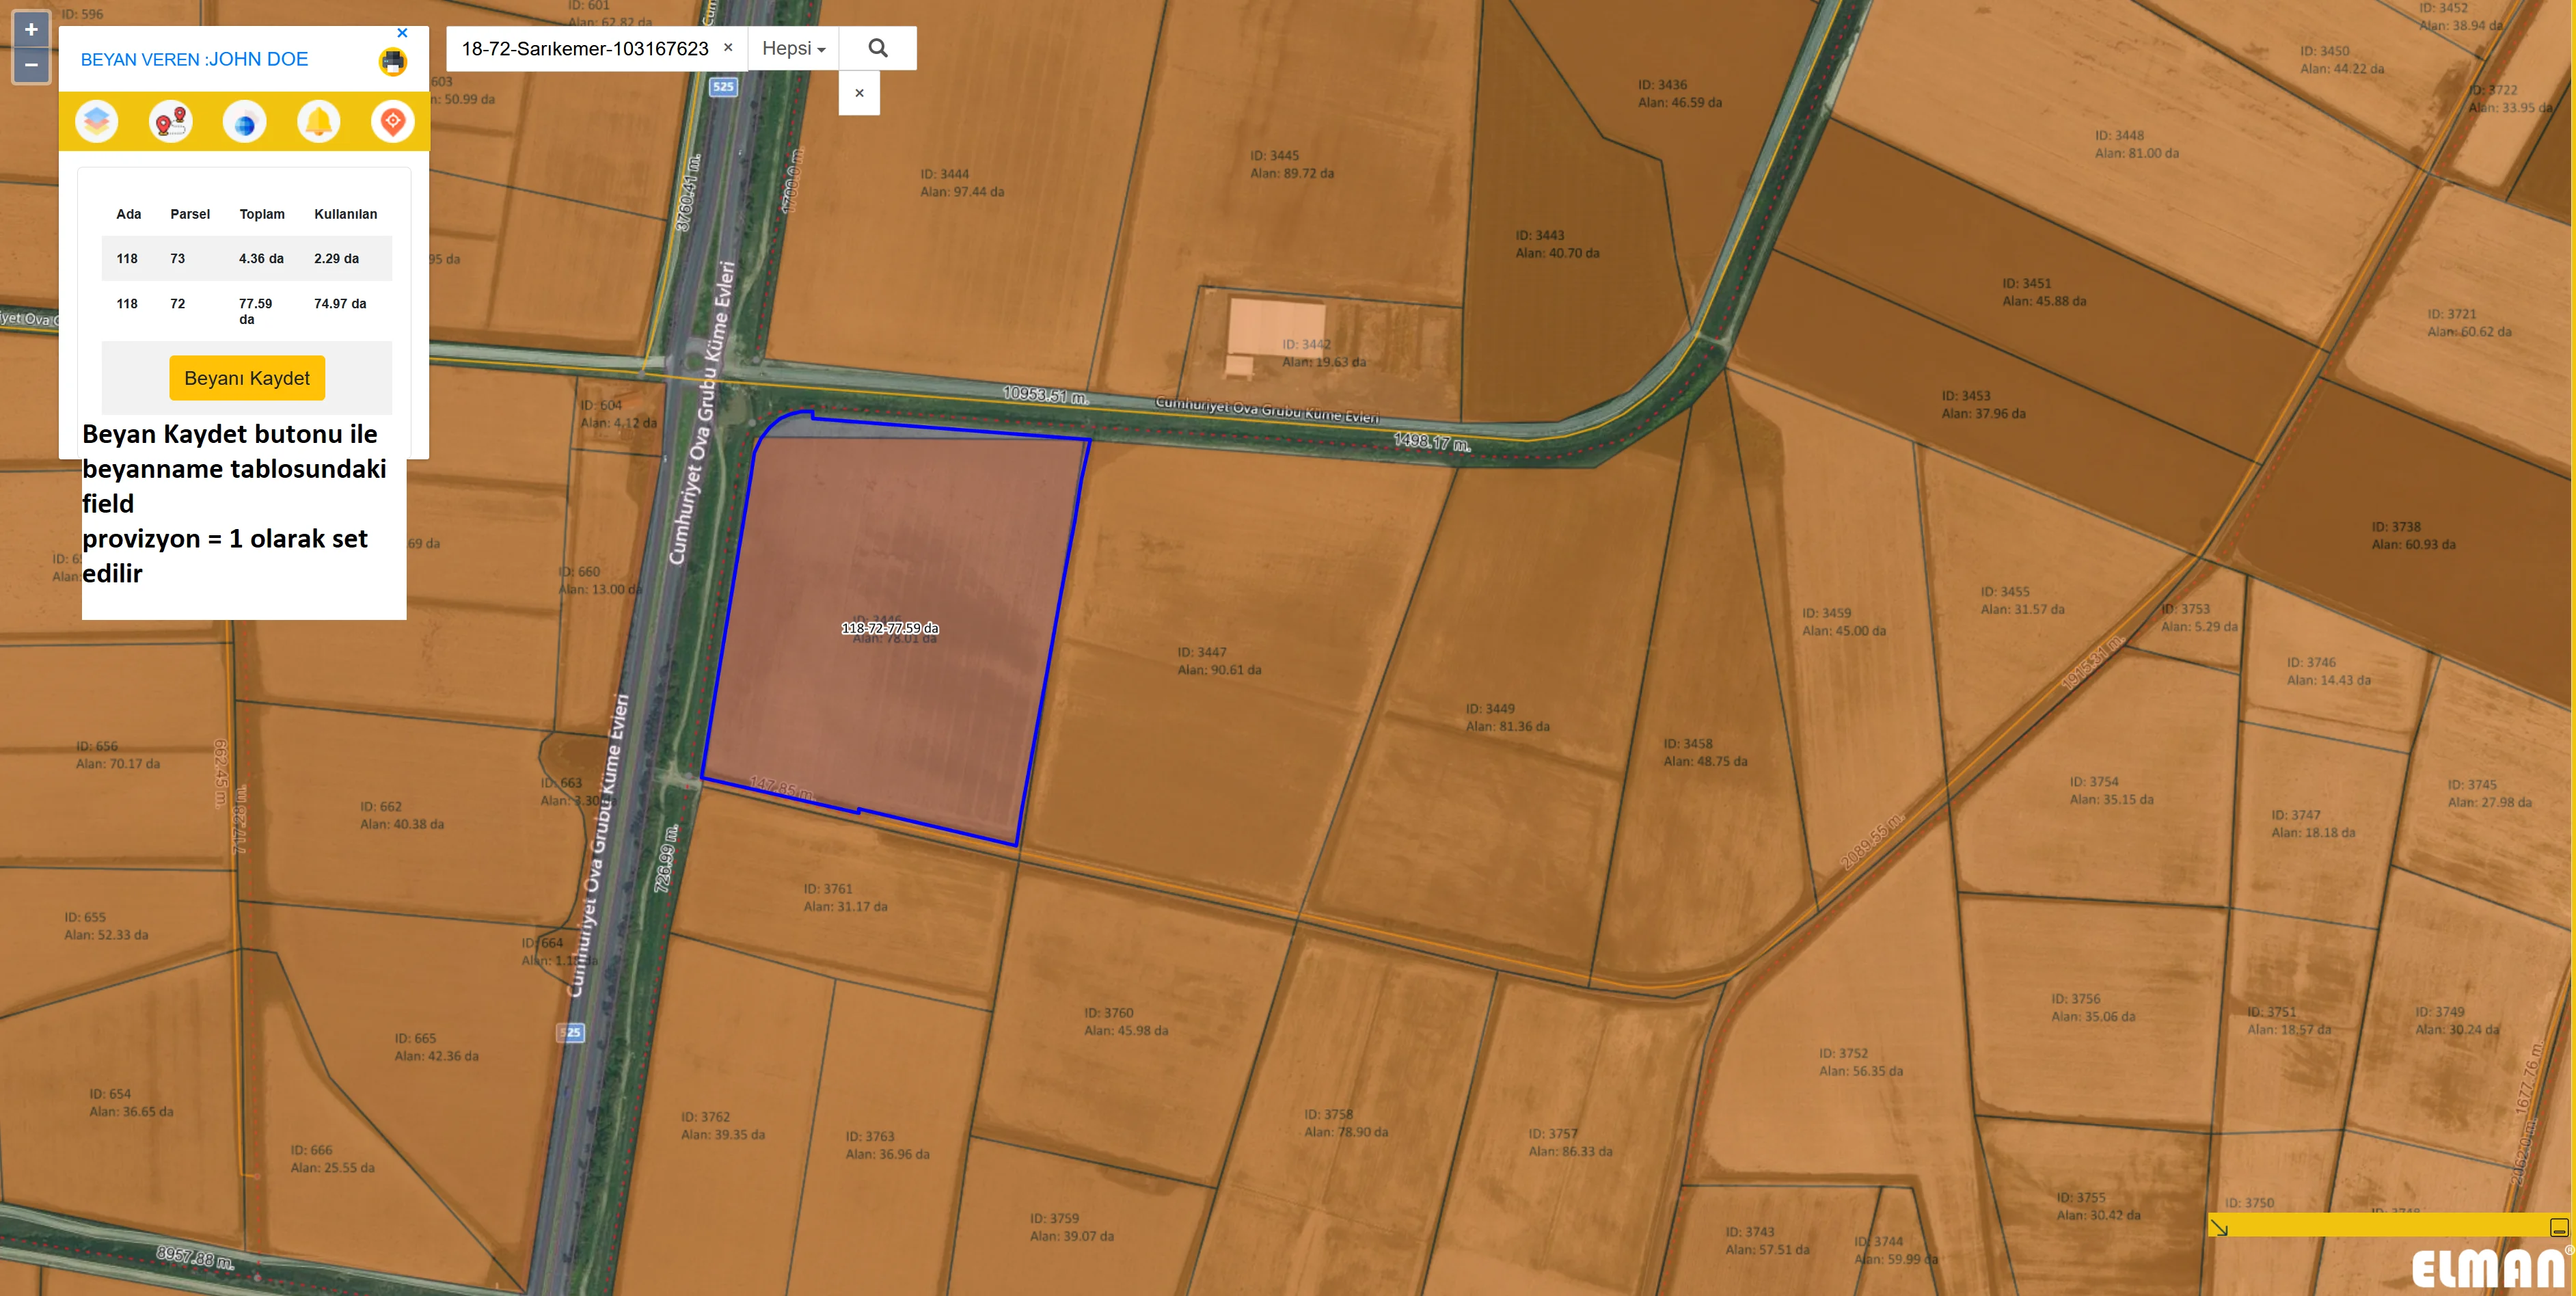The image size is (2576, 1296).
Task: Click the orange location target pin icon
Action: (x=393, y=121)
